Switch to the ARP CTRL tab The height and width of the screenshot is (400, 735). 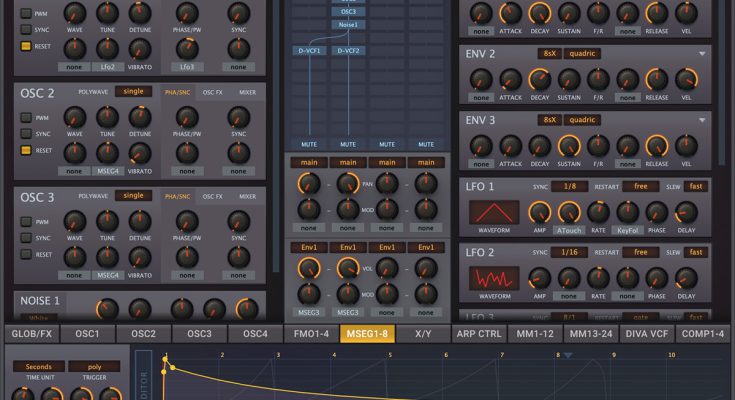(x=479, y=334)
